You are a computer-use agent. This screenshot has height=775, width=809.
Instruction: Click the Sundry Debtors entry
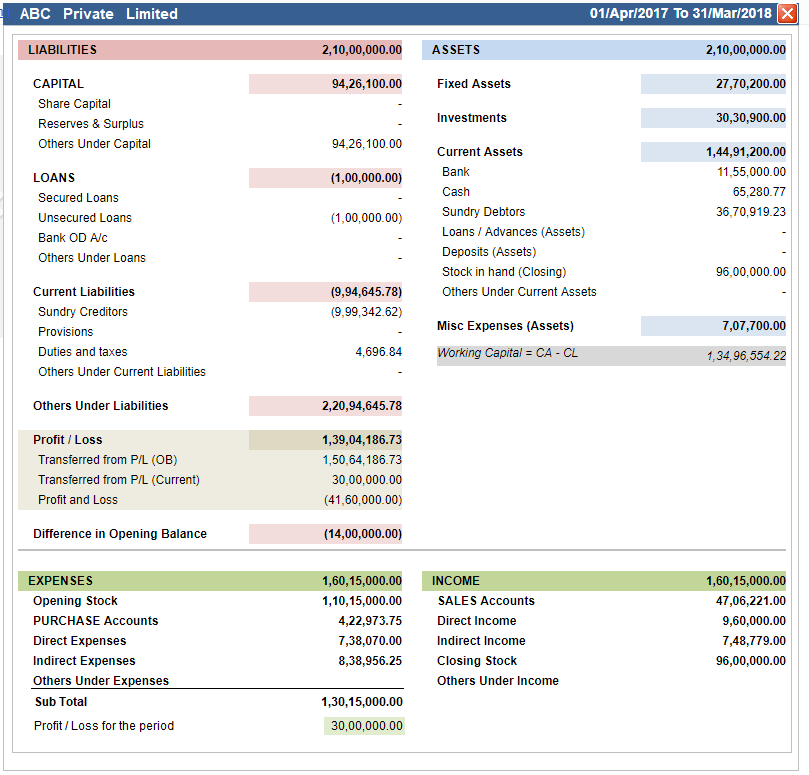[x=612, y=212]
